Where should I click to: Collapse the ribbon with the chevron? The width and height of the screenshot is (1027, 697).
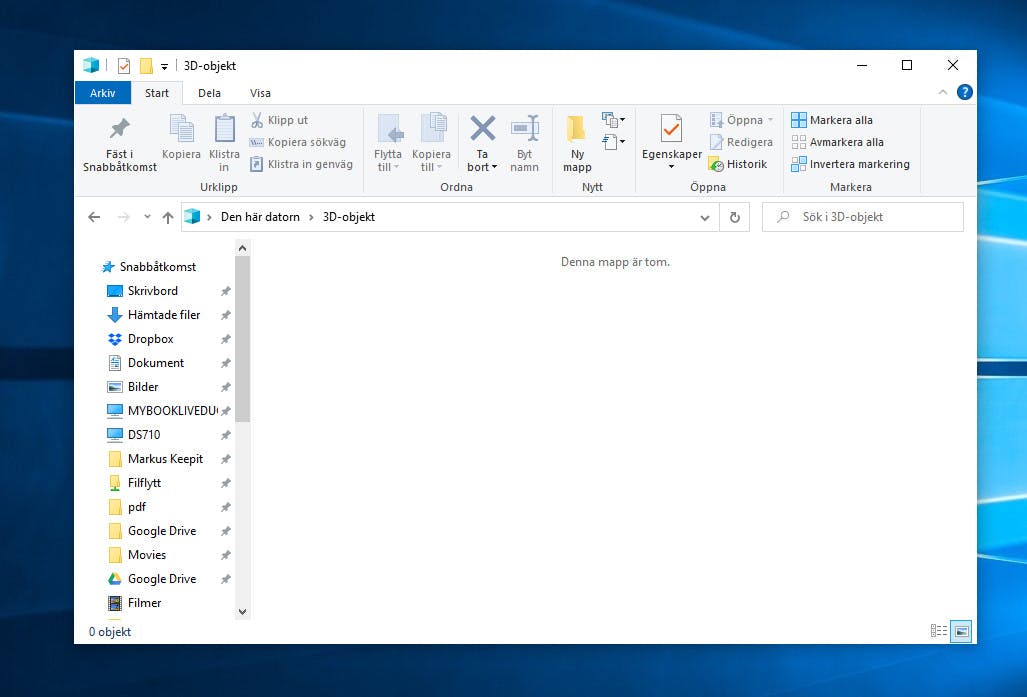[x=942, y=92]
